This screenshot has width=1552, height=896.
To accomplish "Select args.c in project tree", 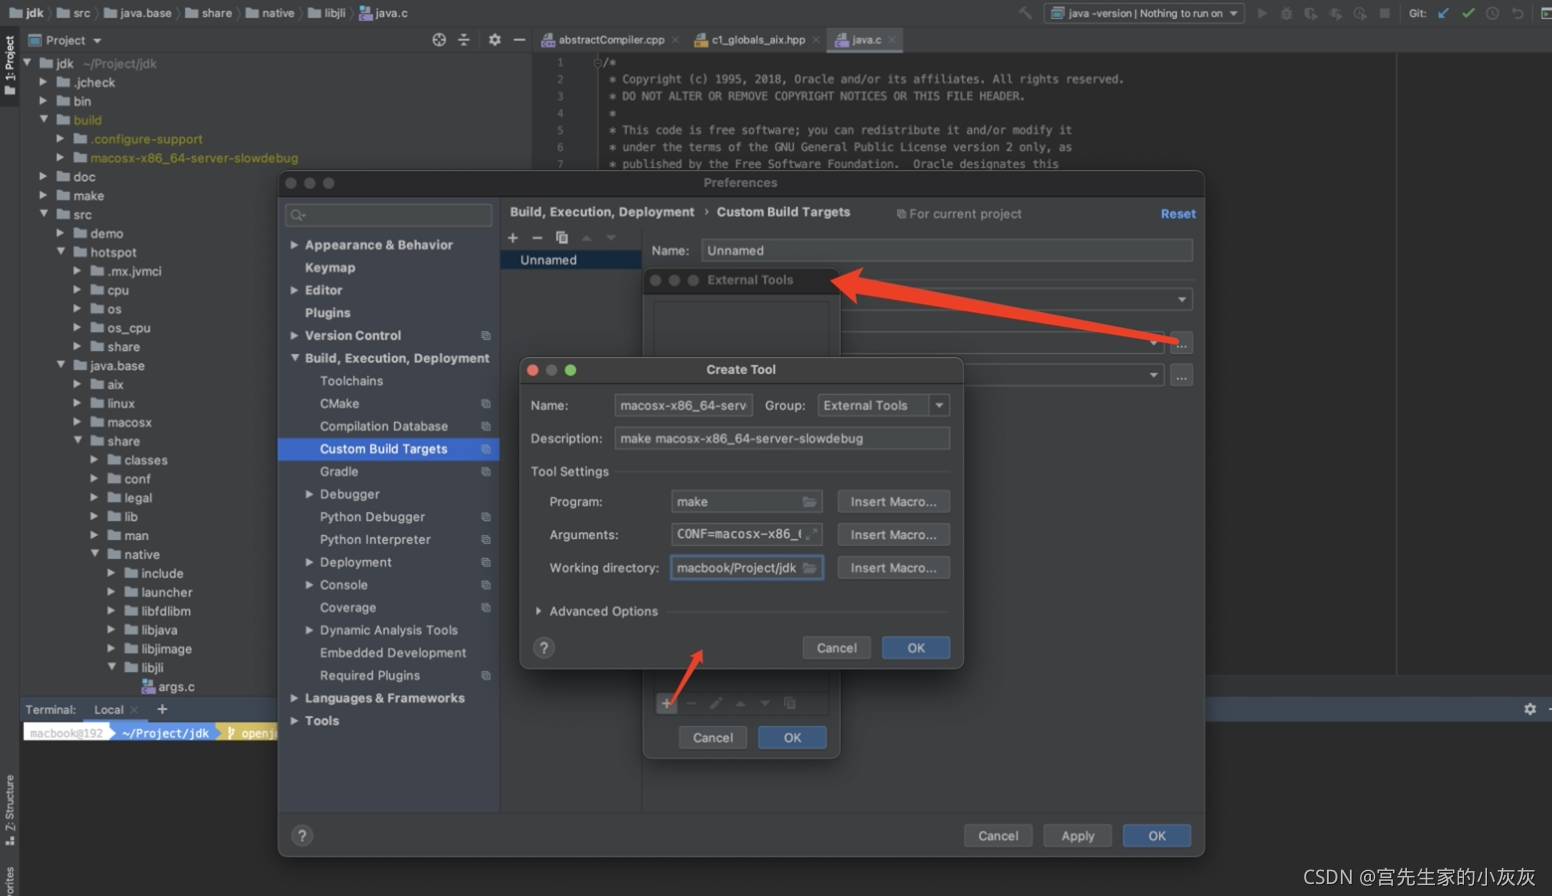I will (x=176, y=687).
